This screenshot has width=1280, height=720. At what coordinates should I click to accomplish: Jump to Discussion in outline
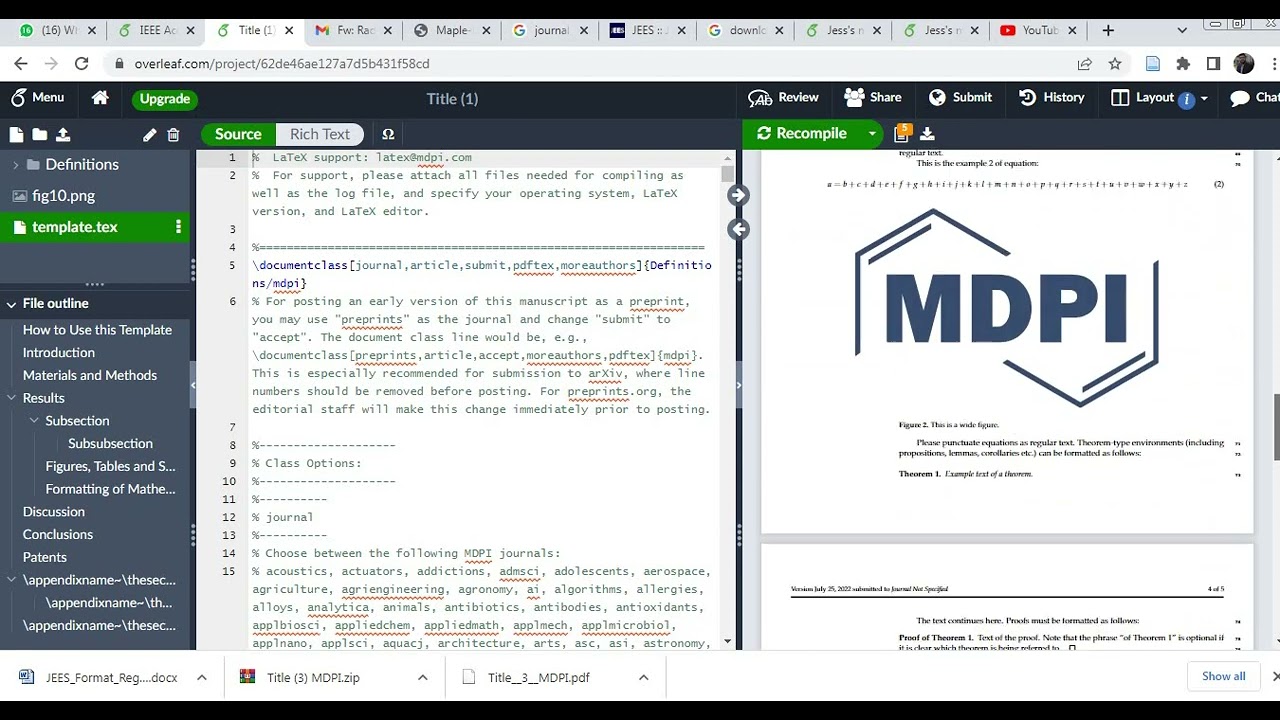pyautogui.click(x=54, y=512)
